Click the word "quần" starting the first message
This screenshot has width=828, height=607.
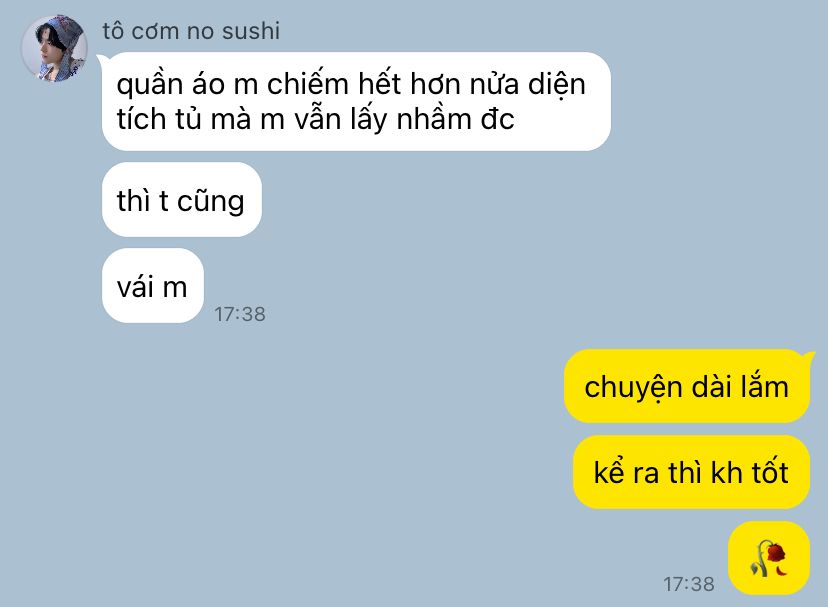[x=149, y=85]
